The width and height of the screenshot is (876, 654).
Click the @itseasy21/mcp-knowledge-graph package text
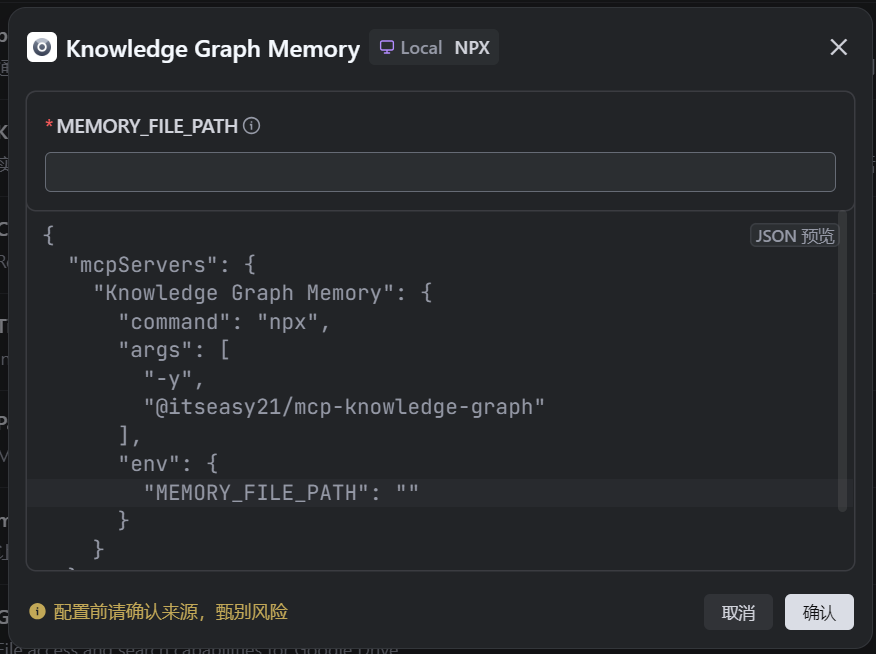345,407
